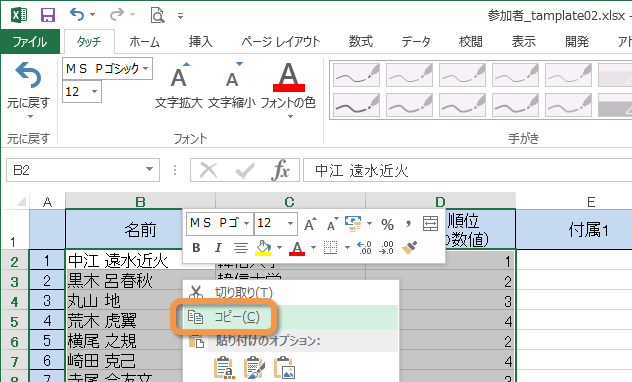The width and height of the screenshot is (632, 382).
Task: Click mini toolbar increase font size icon
Action: click(310, 224)
